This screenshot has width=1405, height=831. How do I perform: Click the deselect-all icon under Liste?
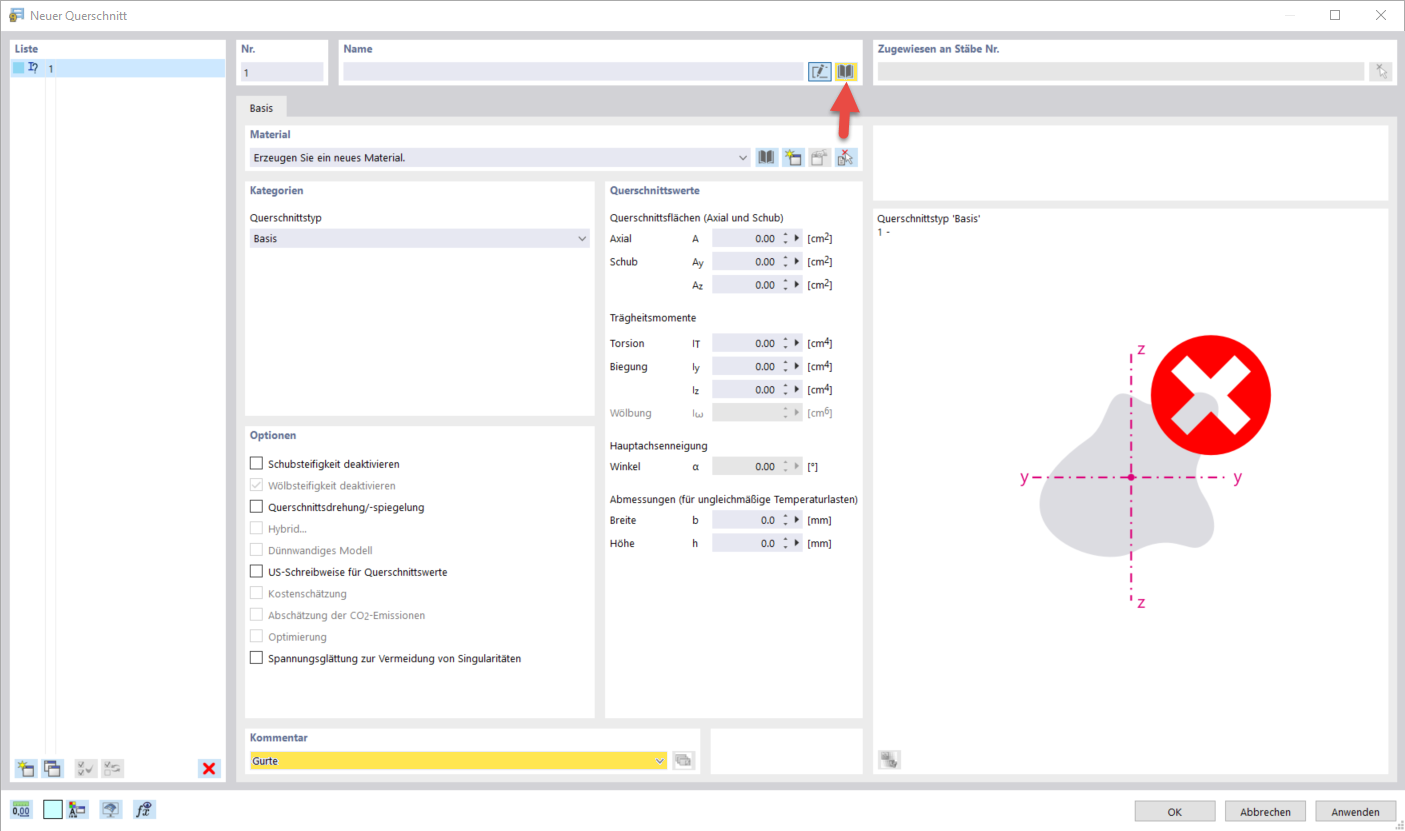[113, 768]
